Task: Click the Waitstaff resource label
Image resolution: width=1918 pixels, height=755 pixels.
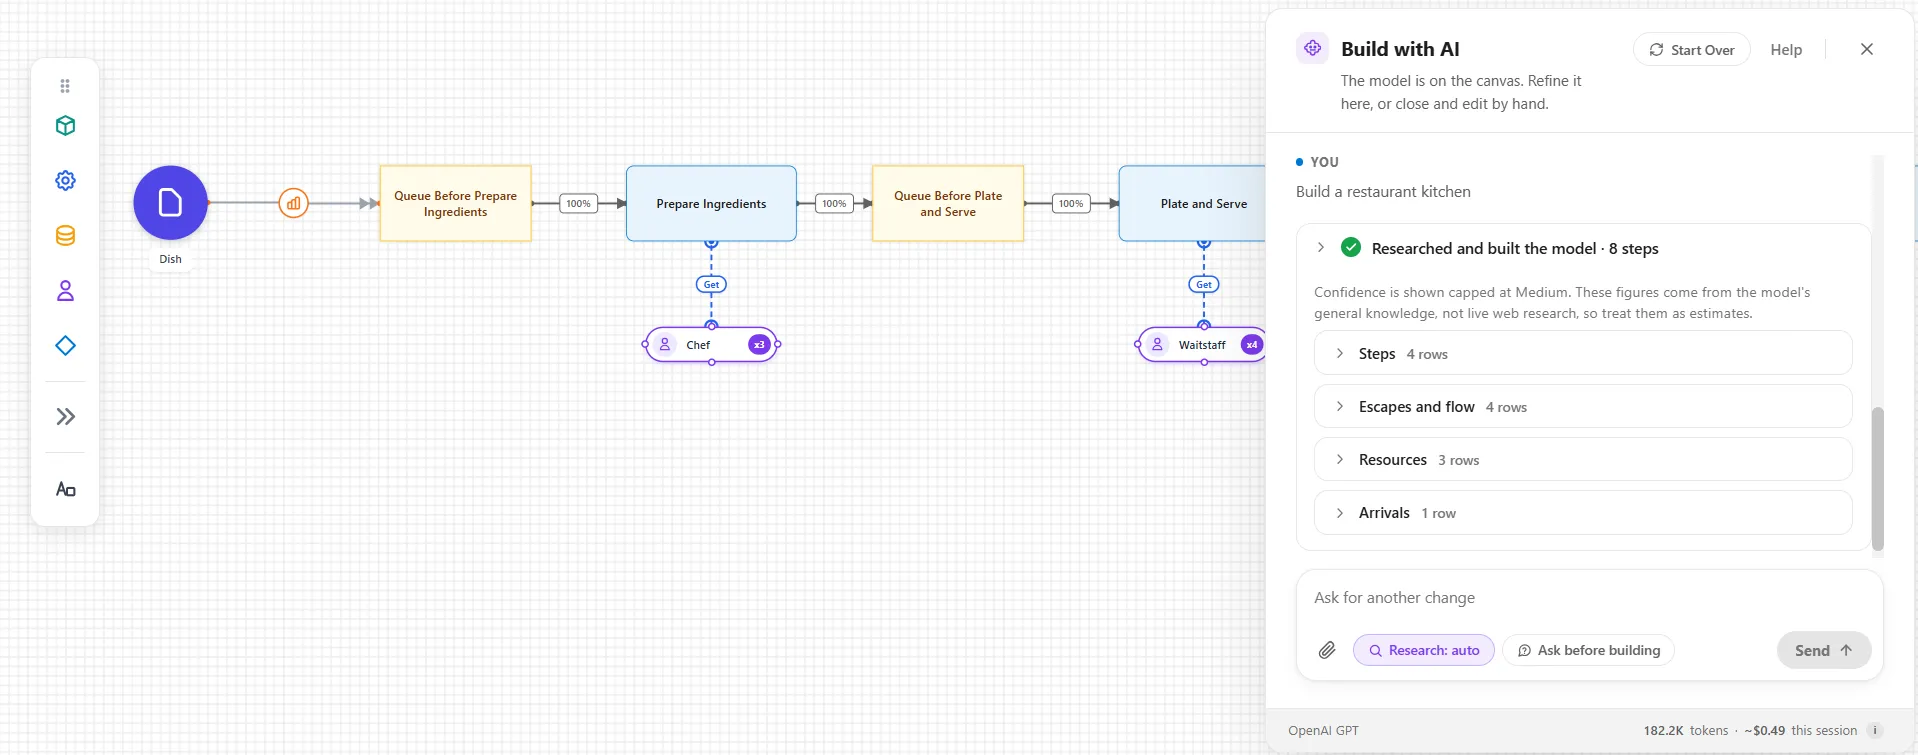Action: [1202, 345]
